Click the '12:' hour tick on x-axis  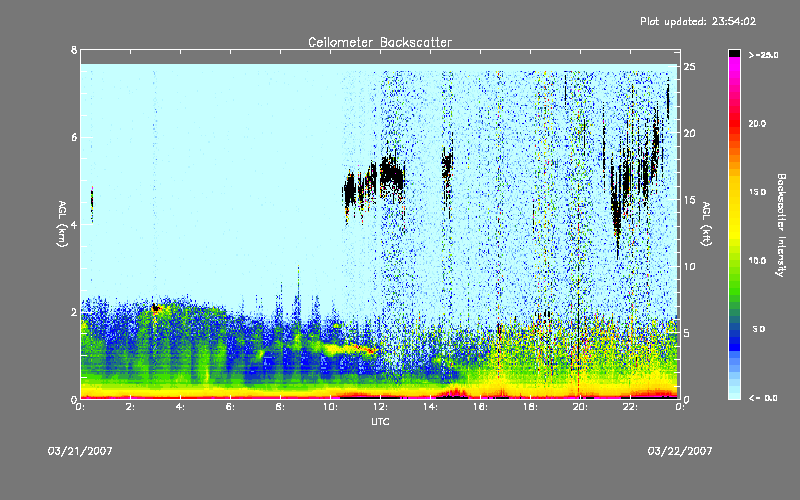(381, 407)
